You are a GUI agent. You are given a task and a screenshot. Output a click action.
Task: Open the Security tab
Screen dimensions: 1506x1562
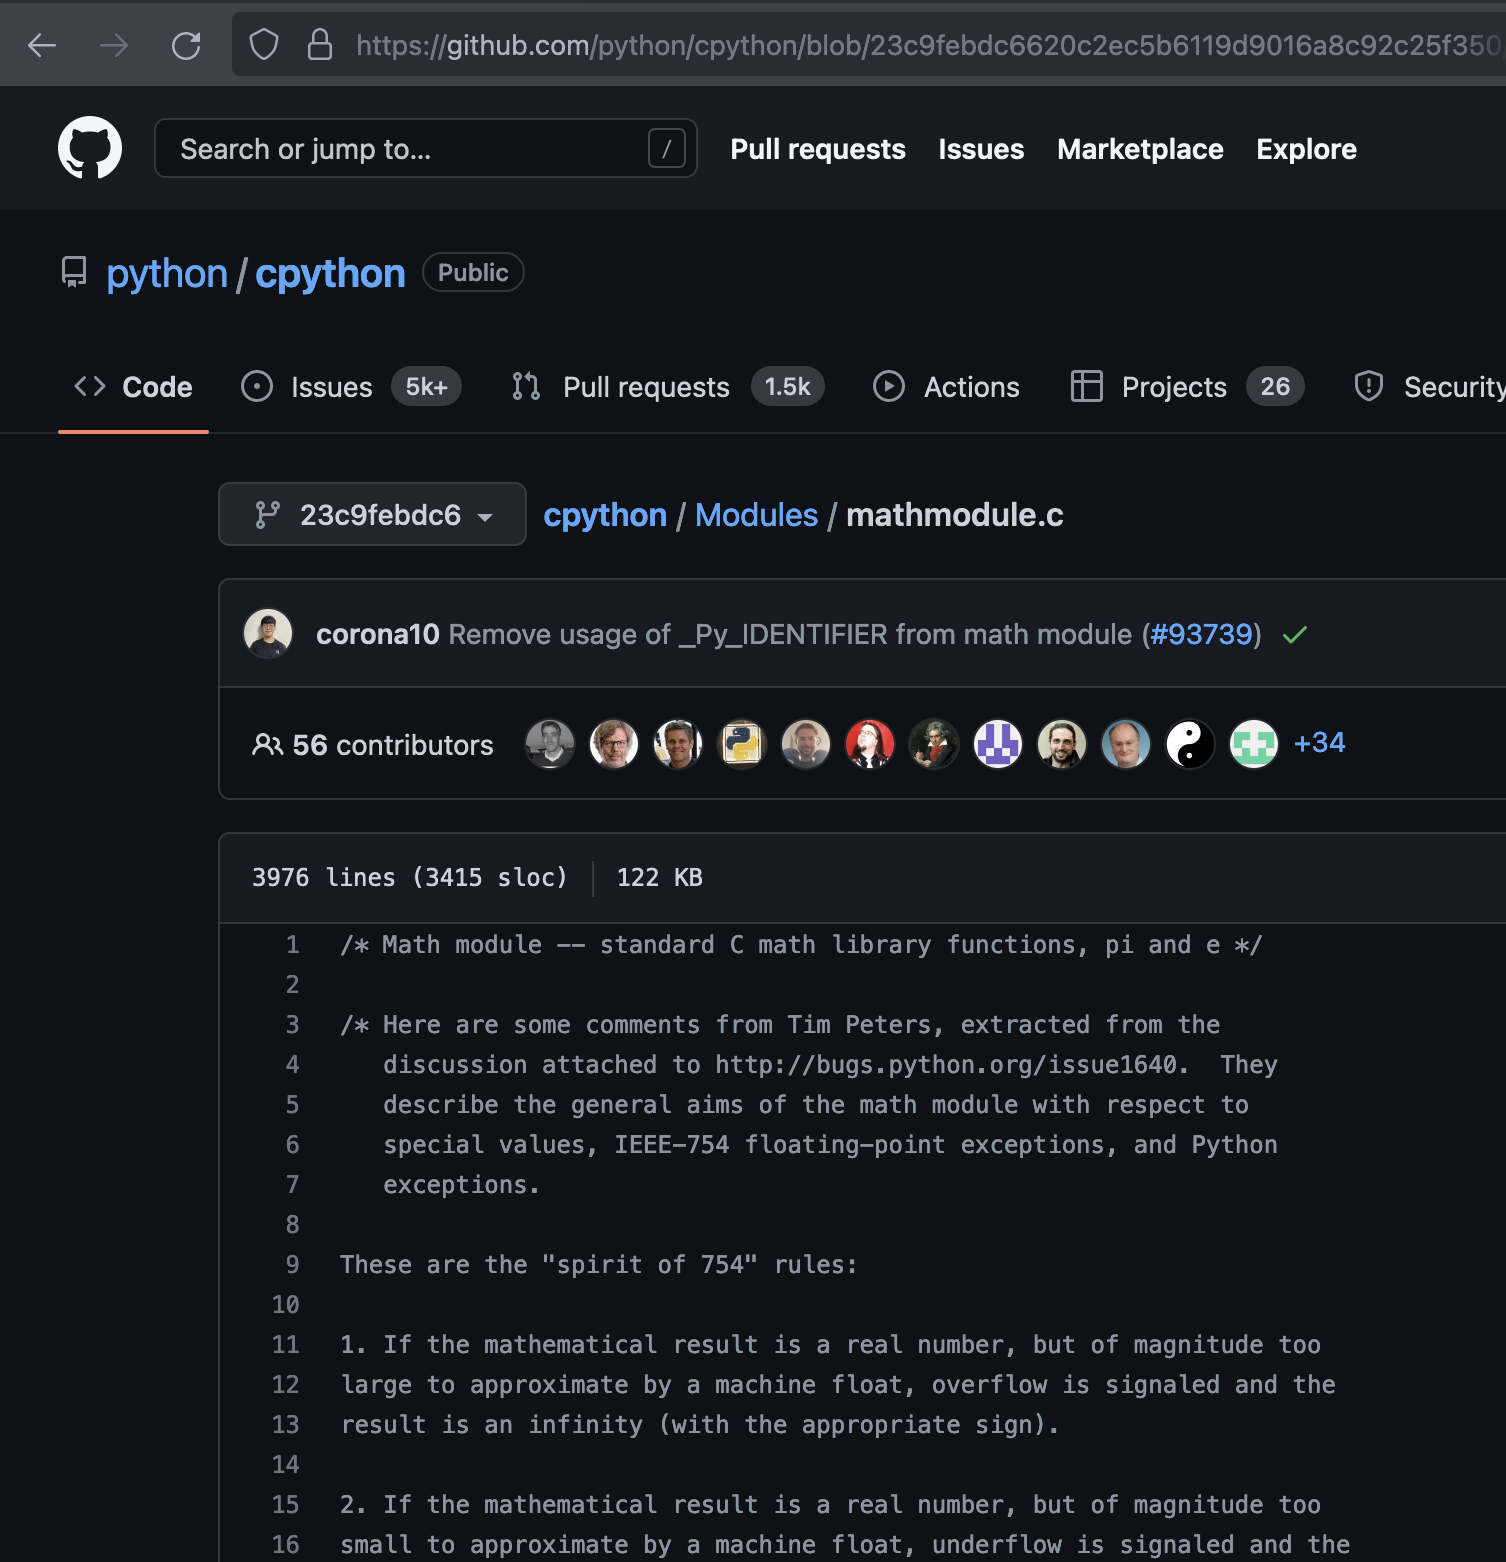click(1429, 387)
